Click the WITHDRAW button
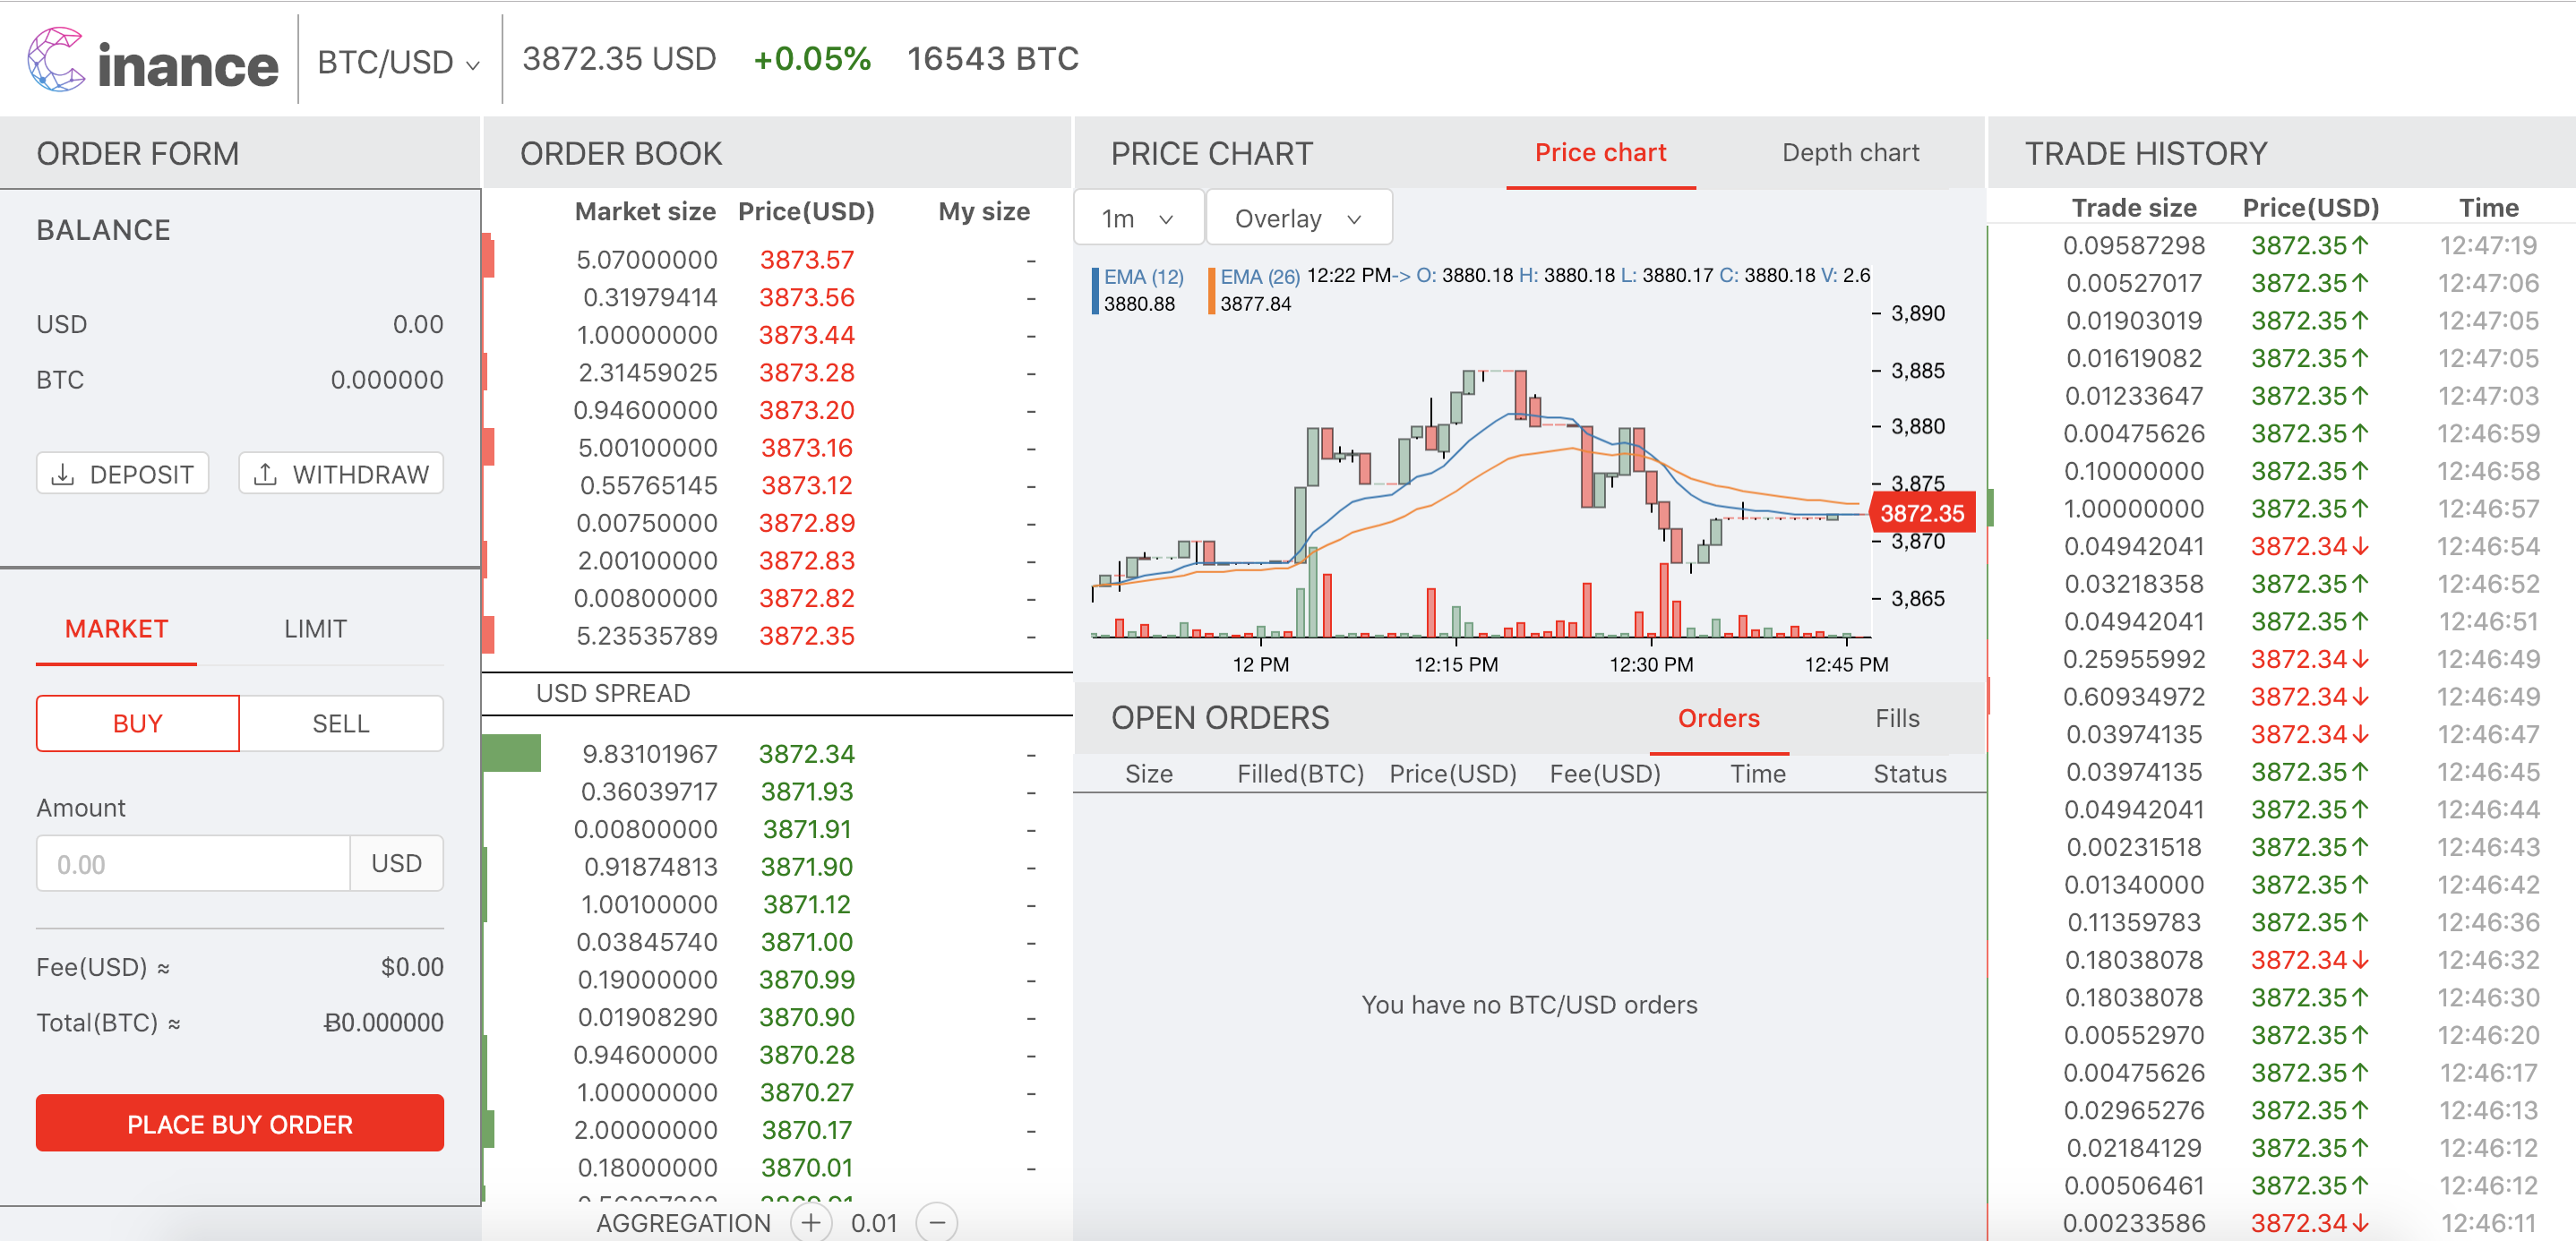Viewport: 2576px width, 1241px height. coord(341,474)
